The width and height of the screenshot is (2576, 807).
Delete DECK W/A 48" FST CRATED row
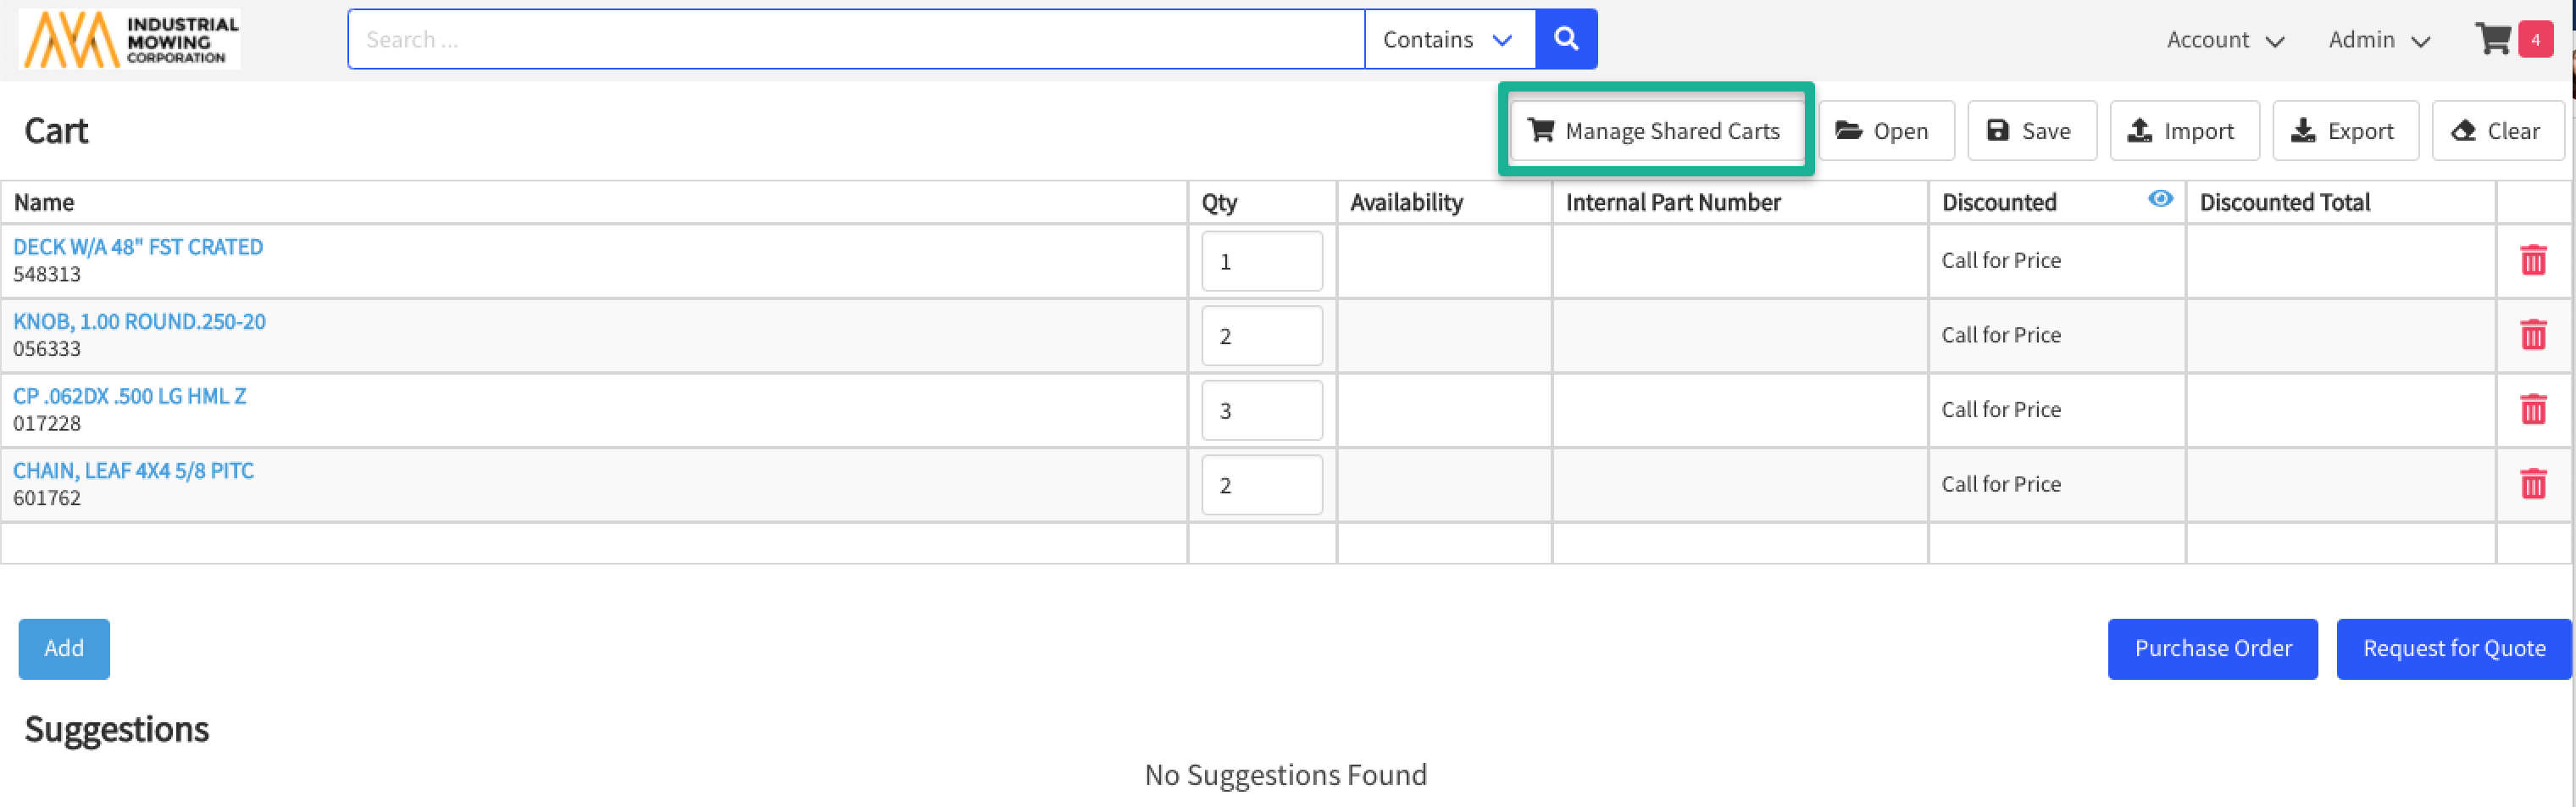(x=2532, y=260)
